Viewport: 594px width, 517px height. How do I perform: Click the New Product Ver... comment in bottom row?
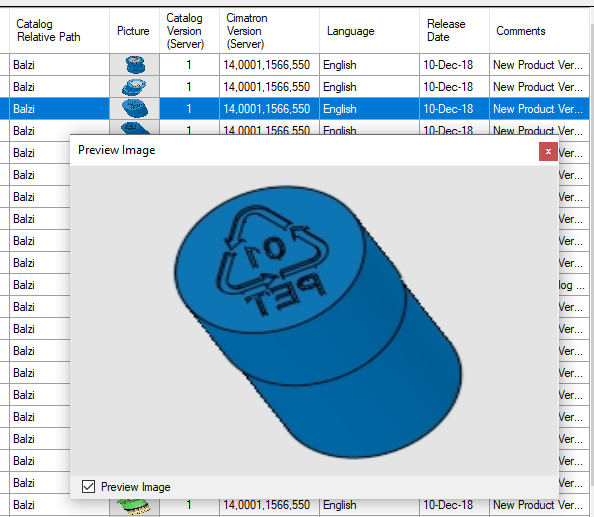click(539, 505)
